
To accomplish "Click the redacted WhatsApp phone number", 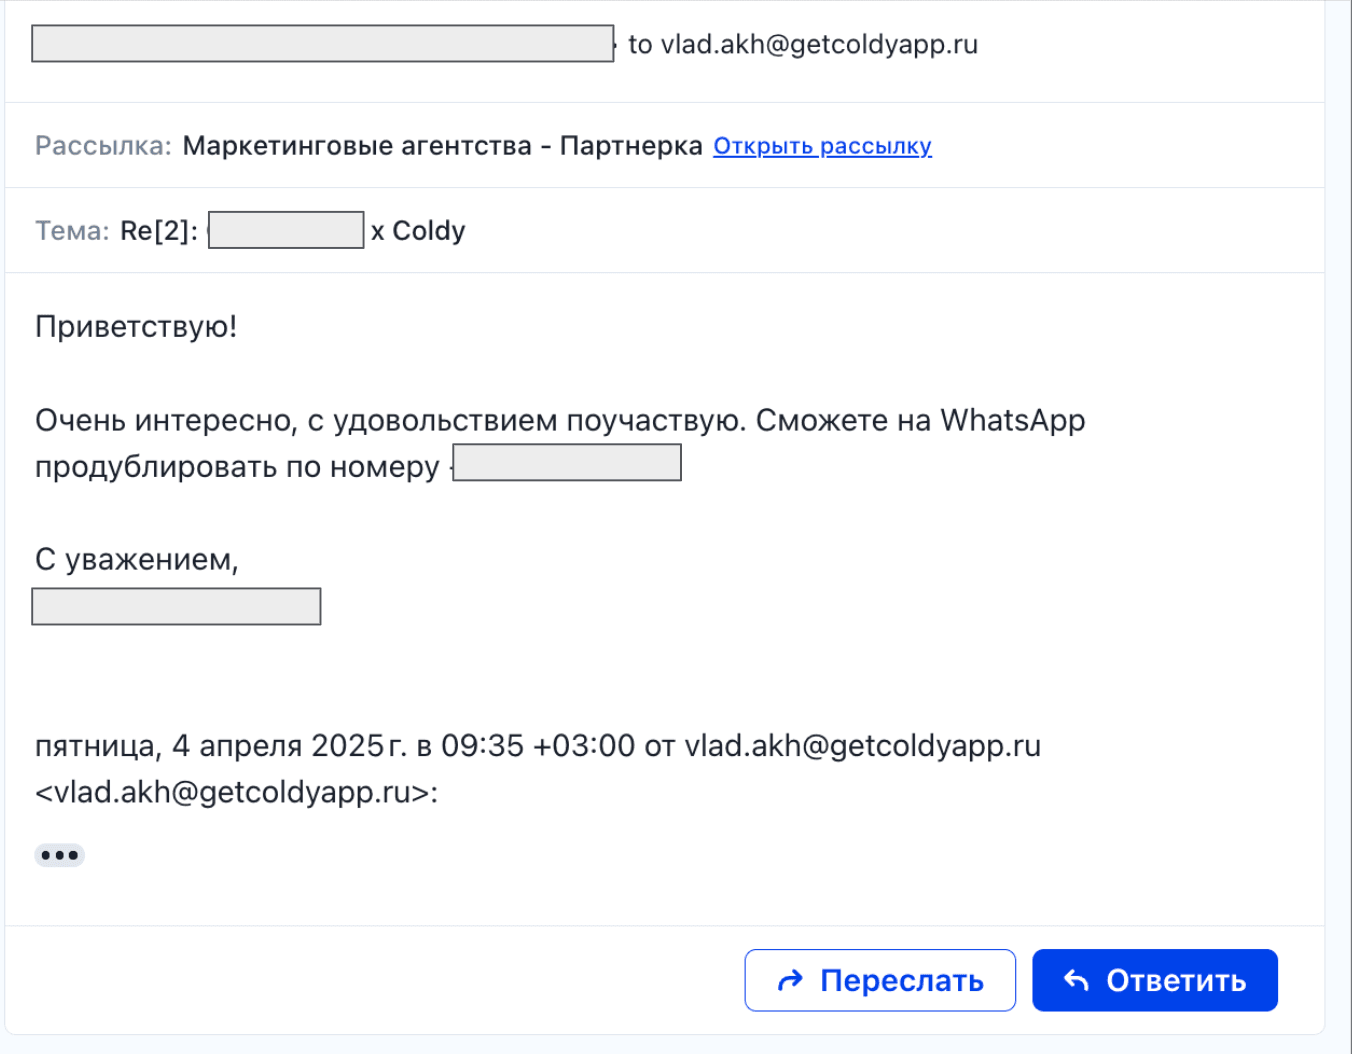I will [567, 462].
